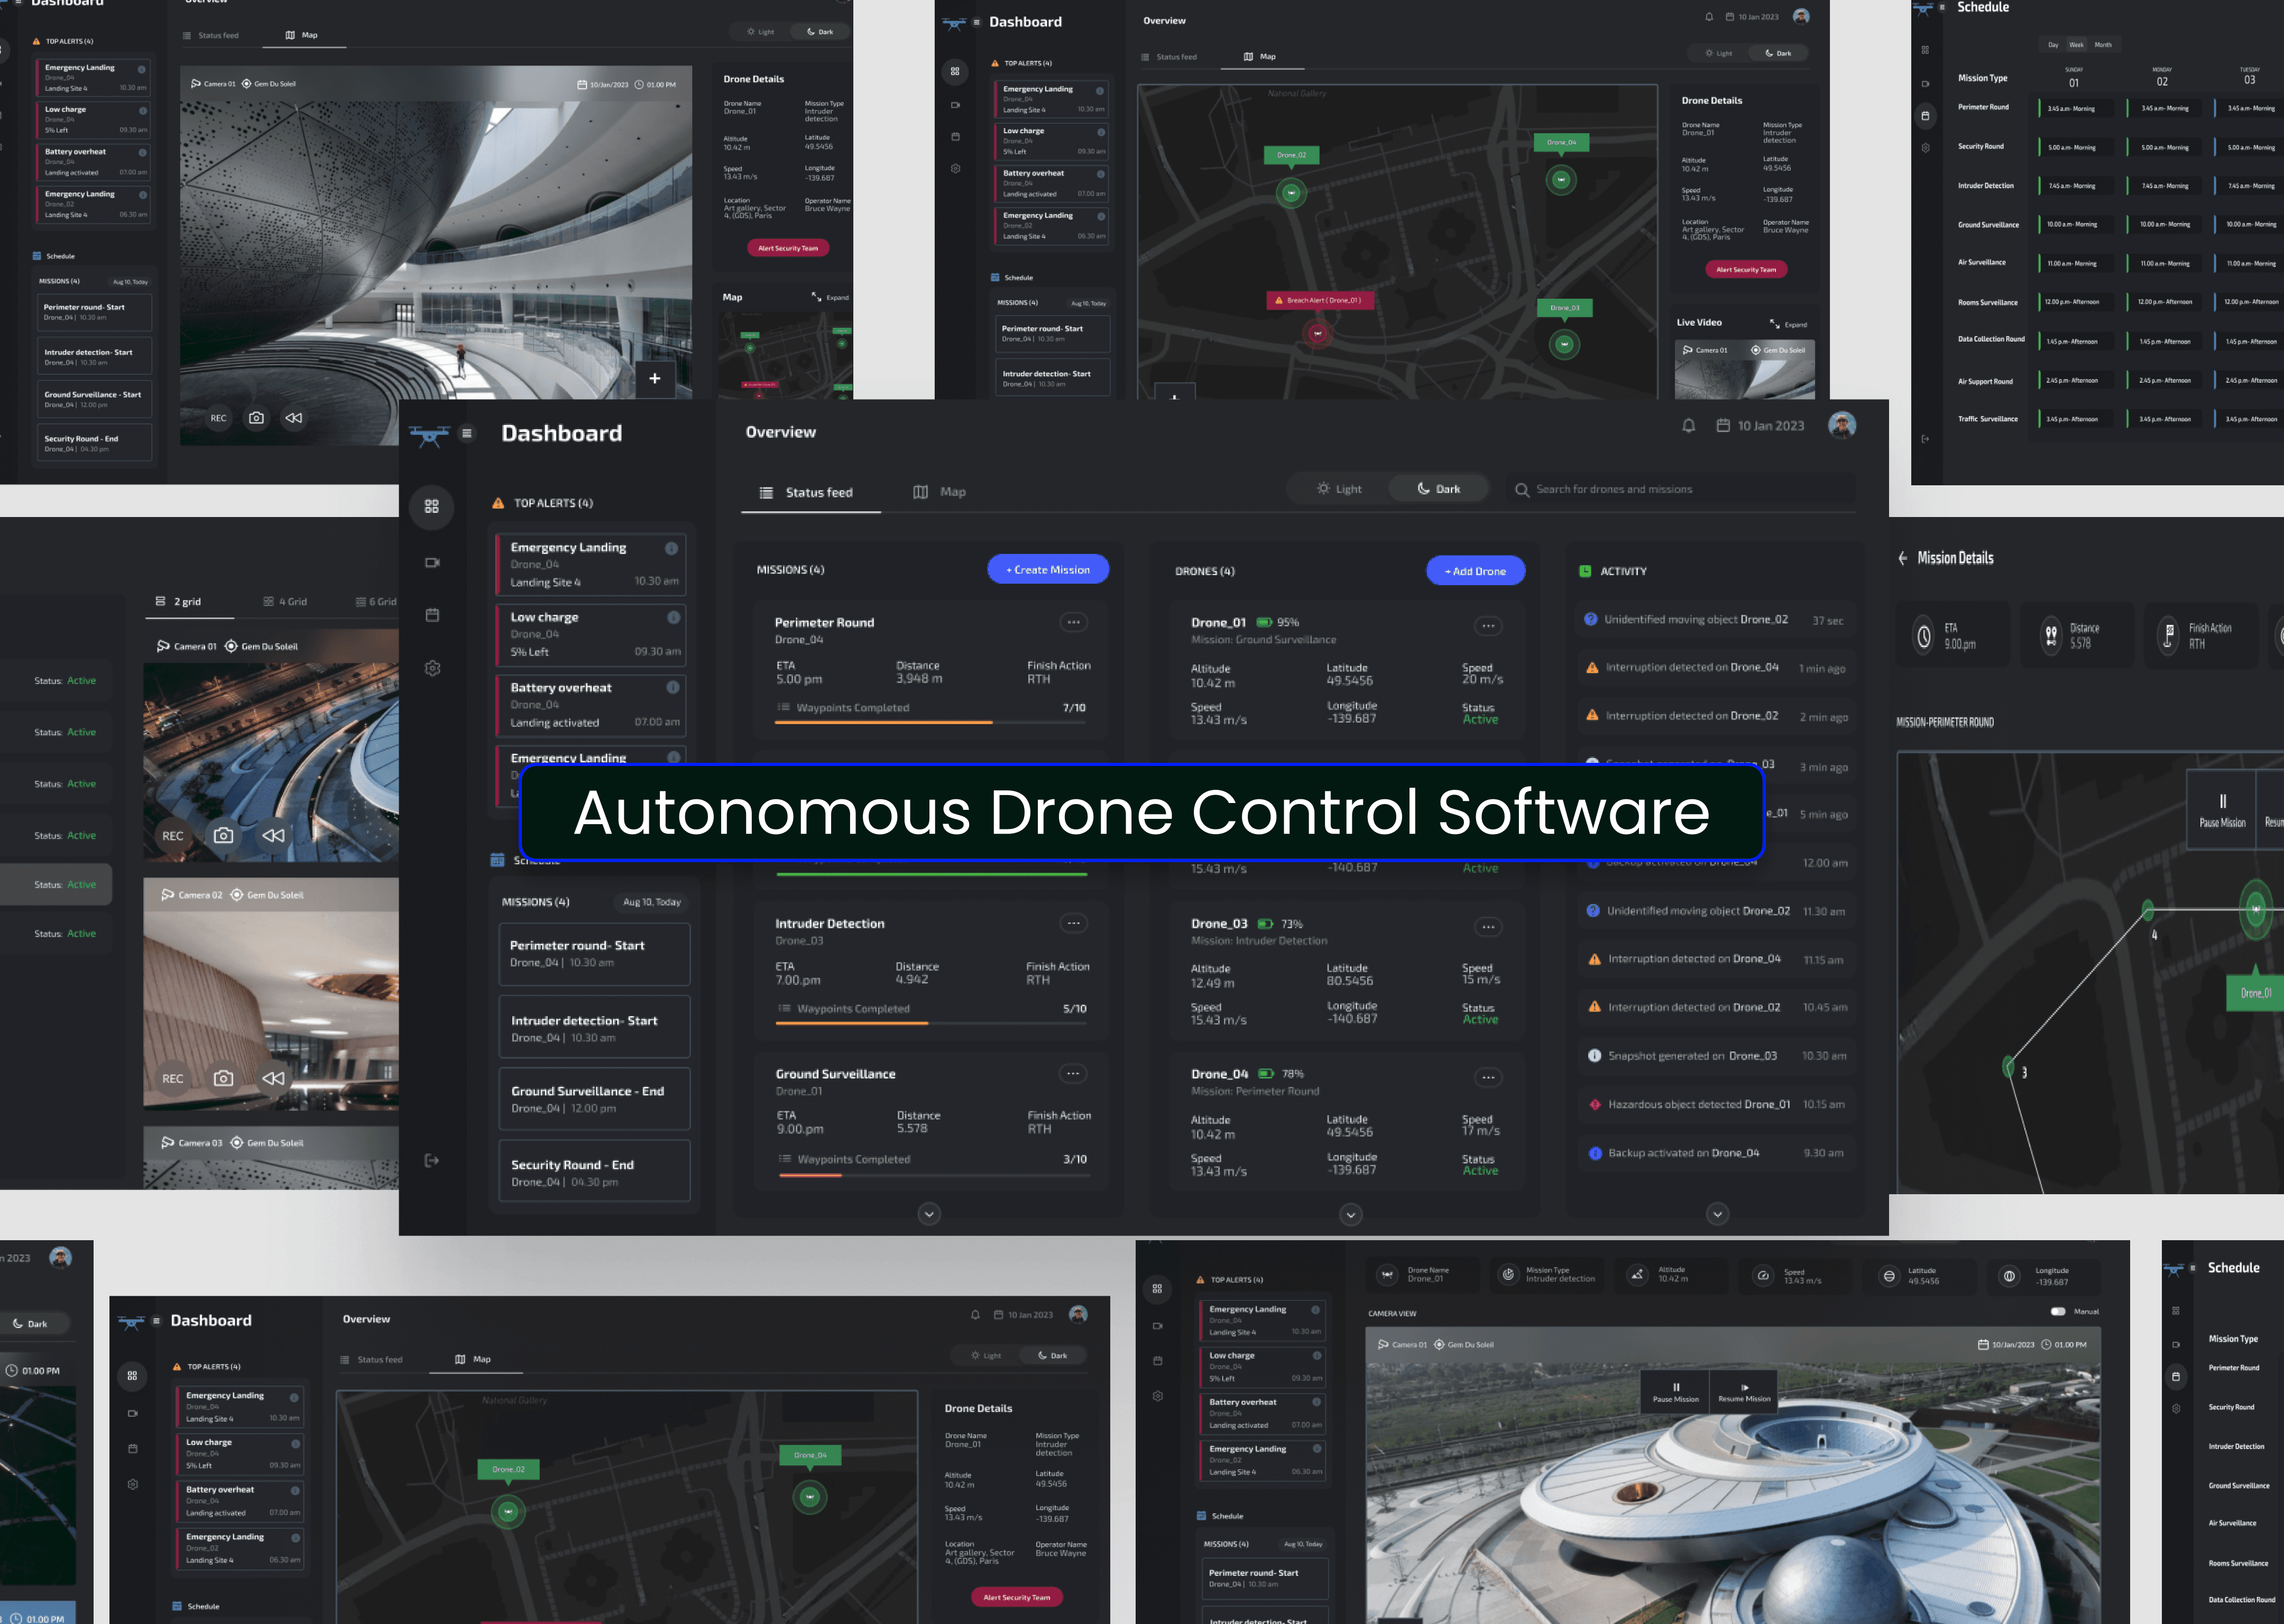Click the Perimeter Round waypoints progress bar
The image size is (2284, 1624).
[x=931, y=722]
